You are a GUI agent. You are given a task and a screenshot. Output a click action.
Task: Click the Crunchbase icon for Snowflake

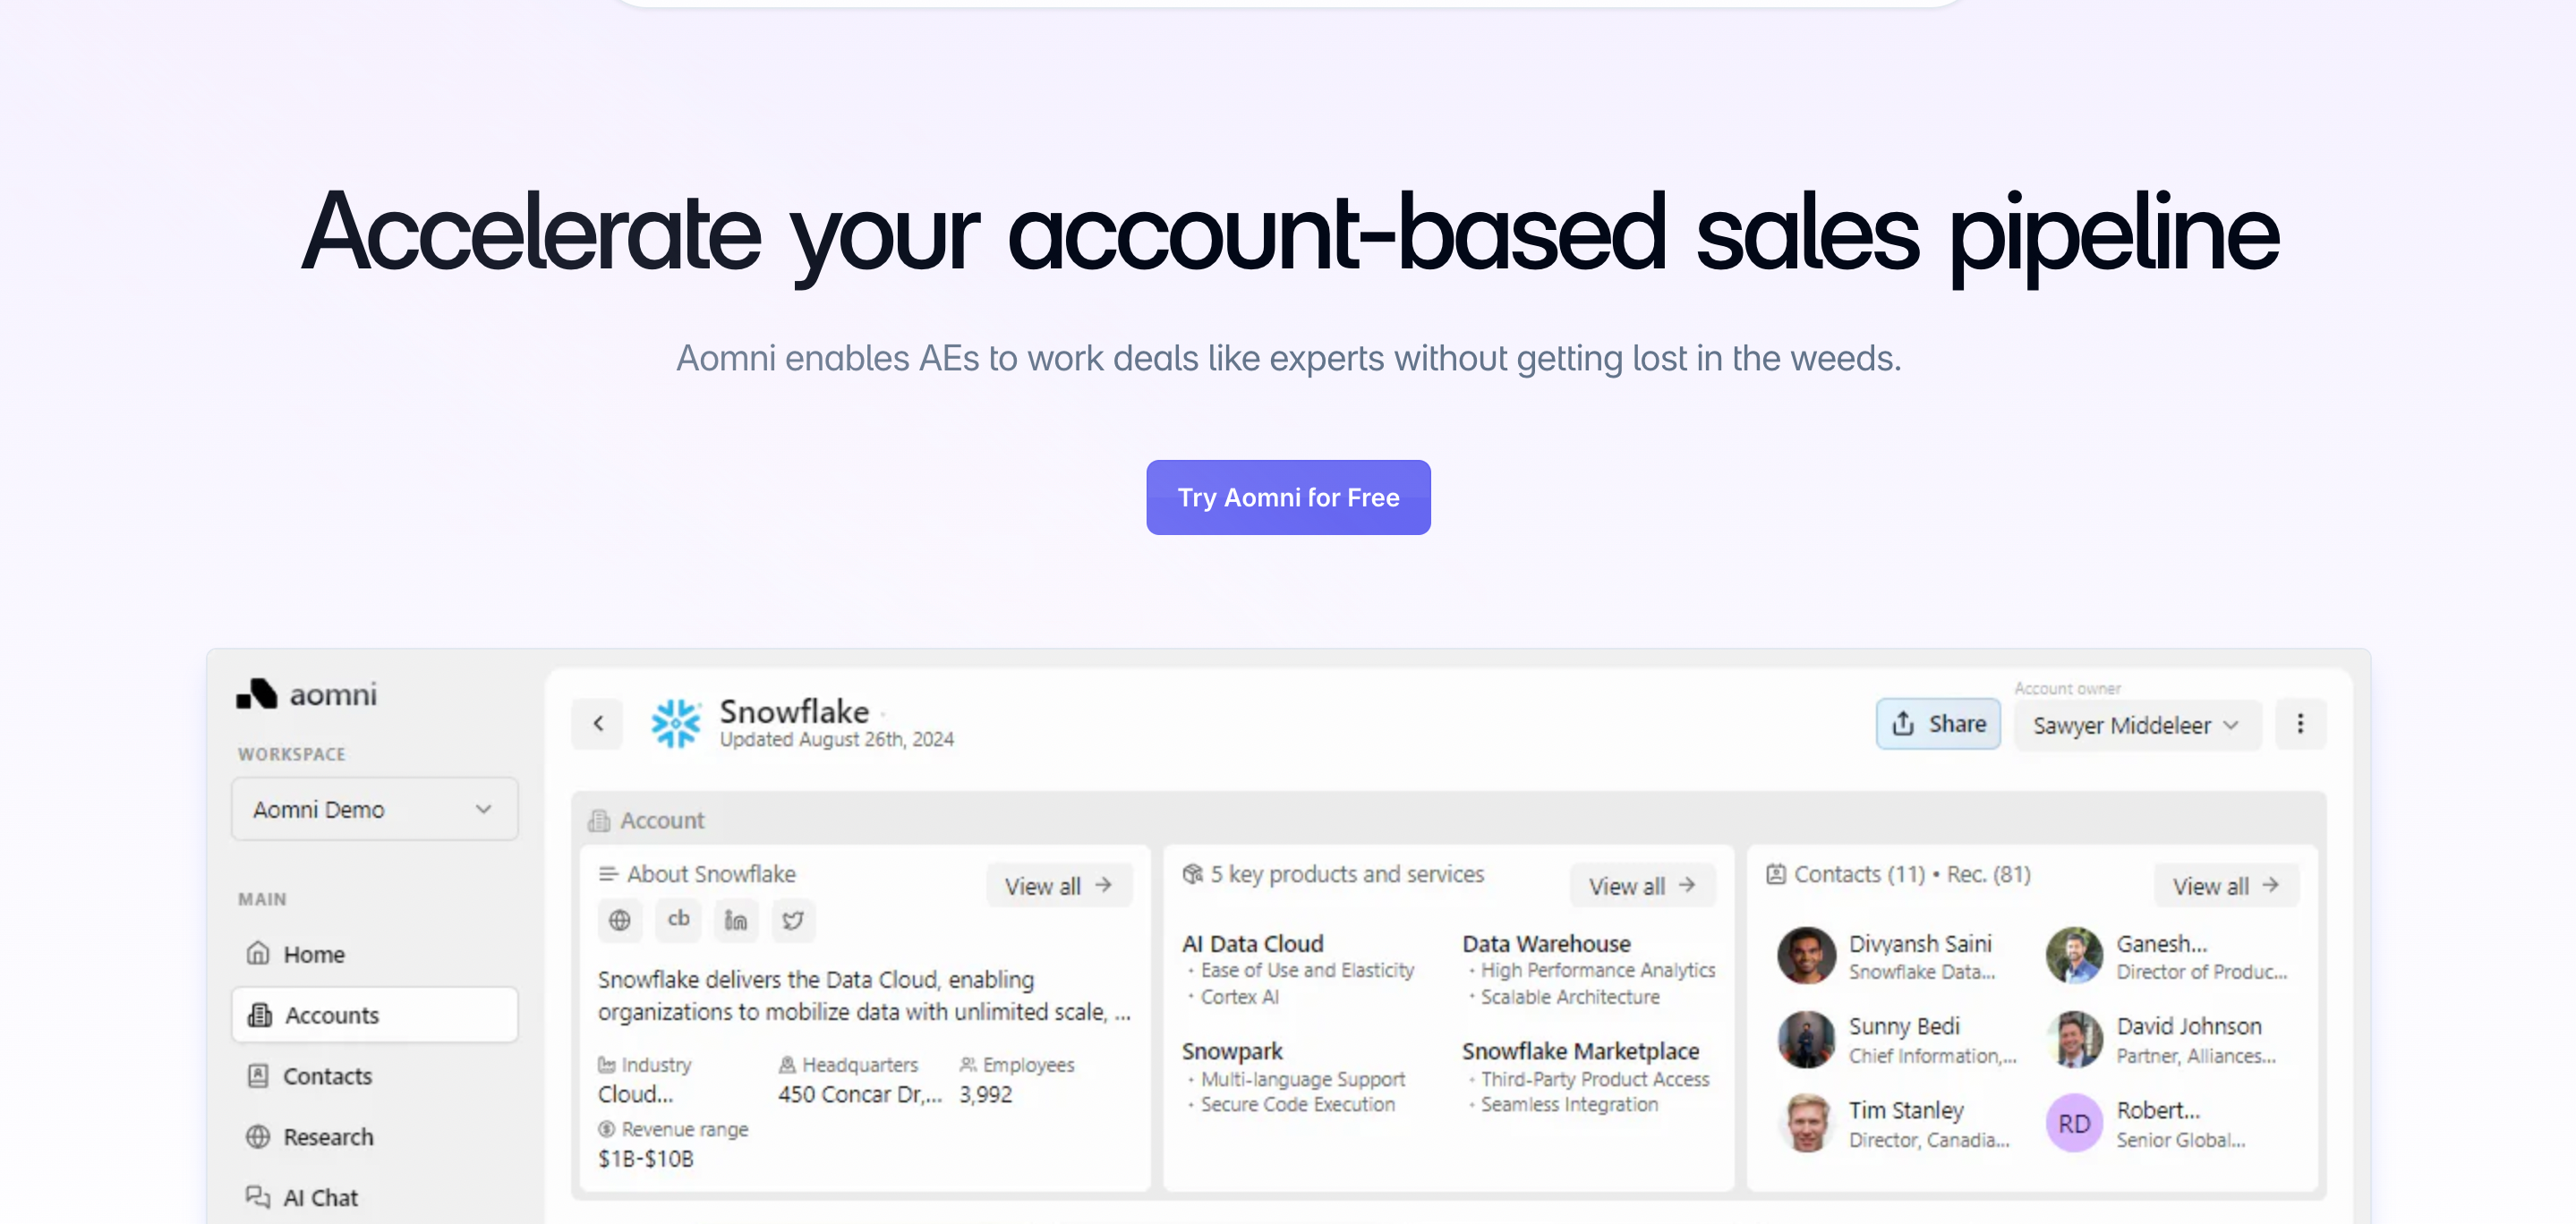coord(678,921)
